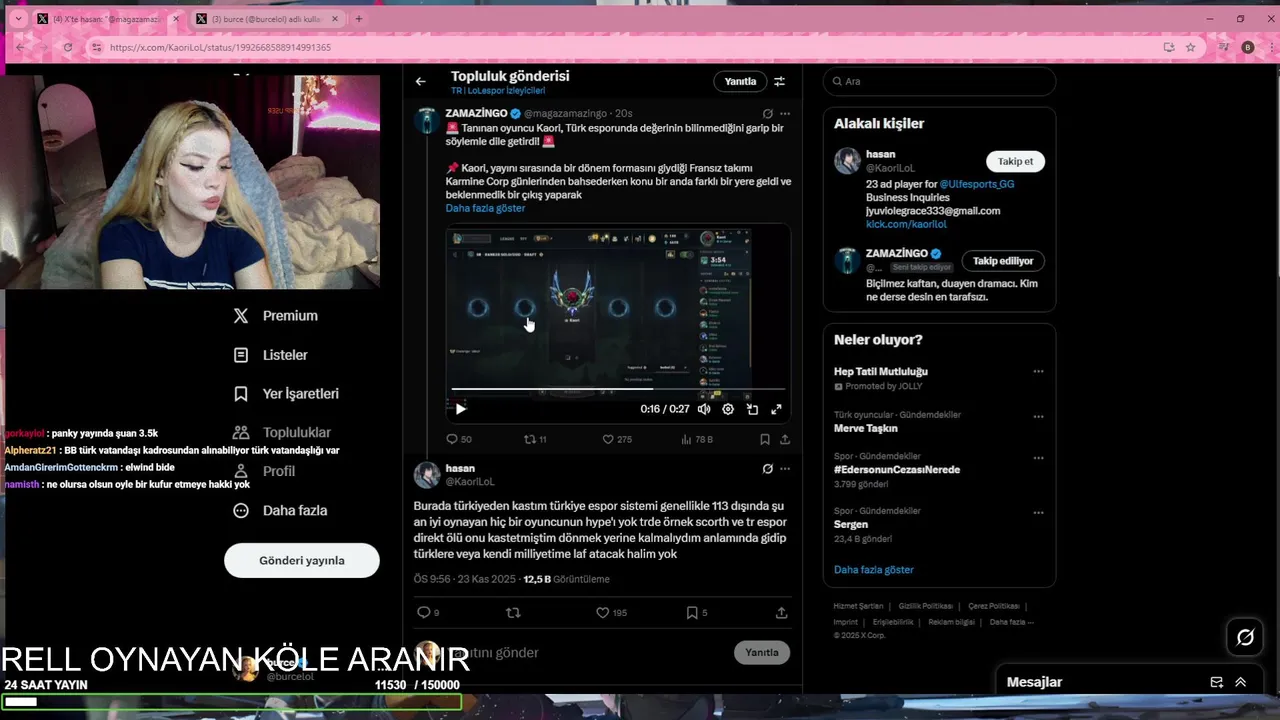Open the Merve Taşkın trend

(x=866, y=428)
